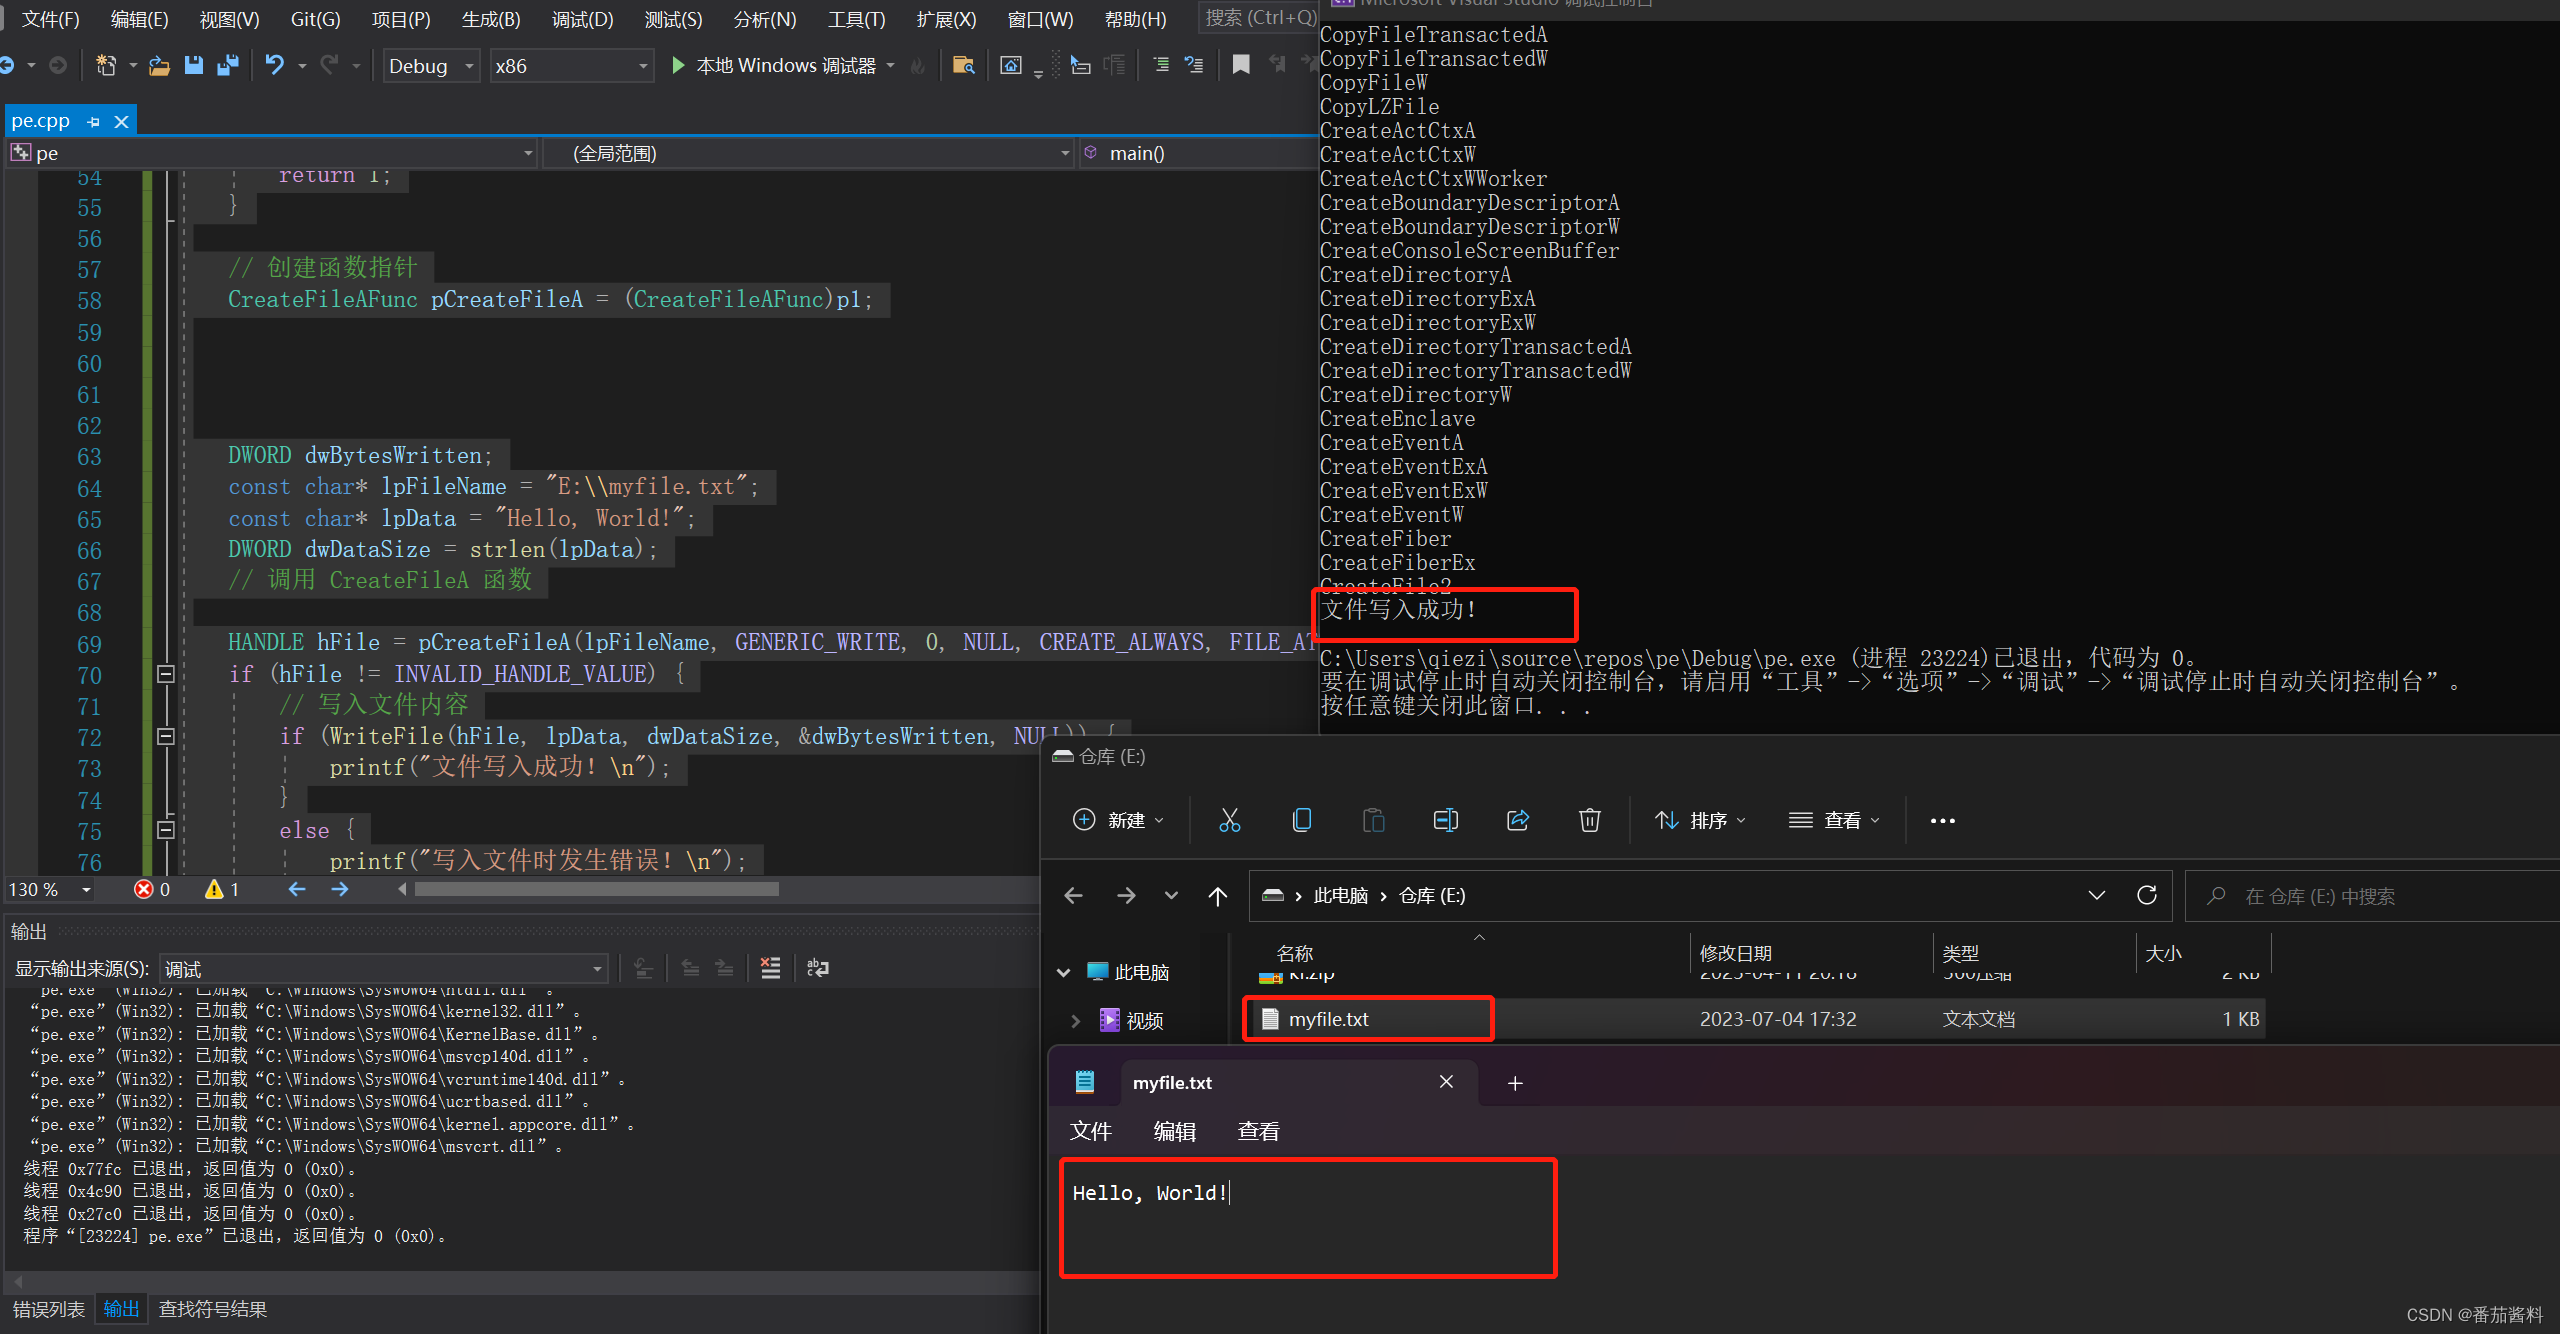The height and width of the screenshot is (1334, 2560).
Task: Close the pe.cpp editor tab
Action: (121, 122)
